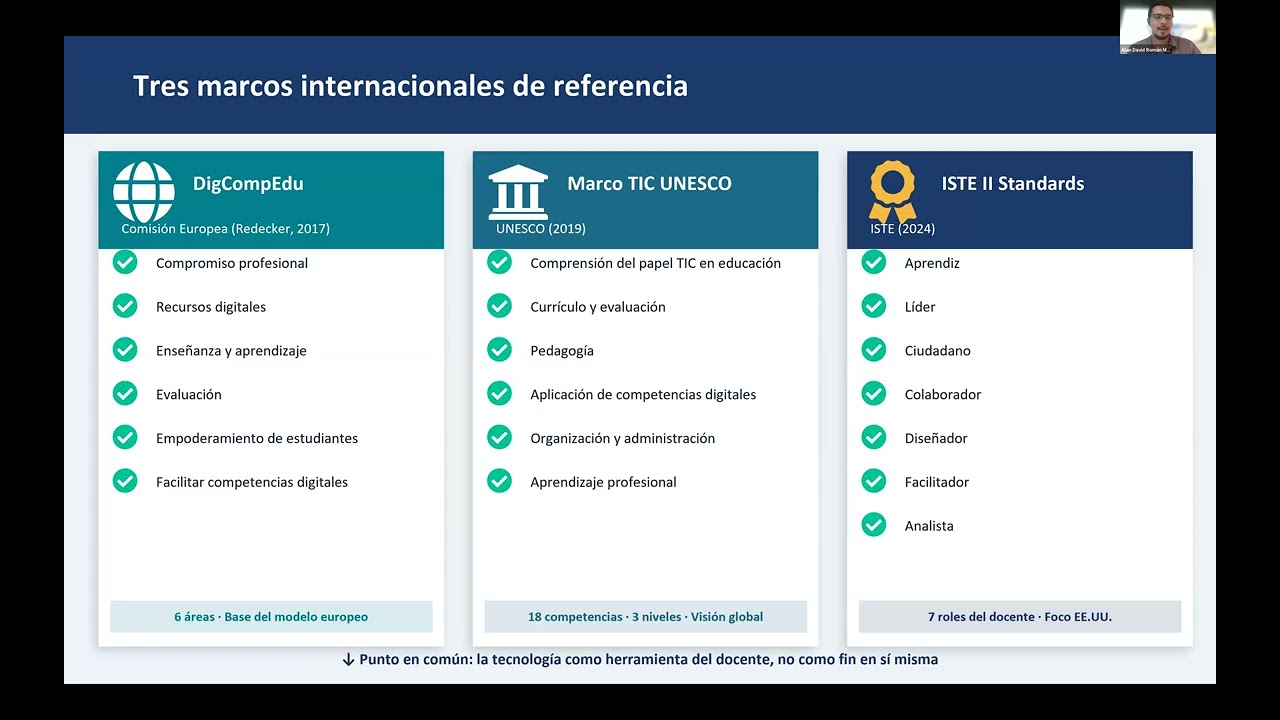Click the ISTE (2024) subtitle
Screen dimensions: 1280x720
pos(902,229)
